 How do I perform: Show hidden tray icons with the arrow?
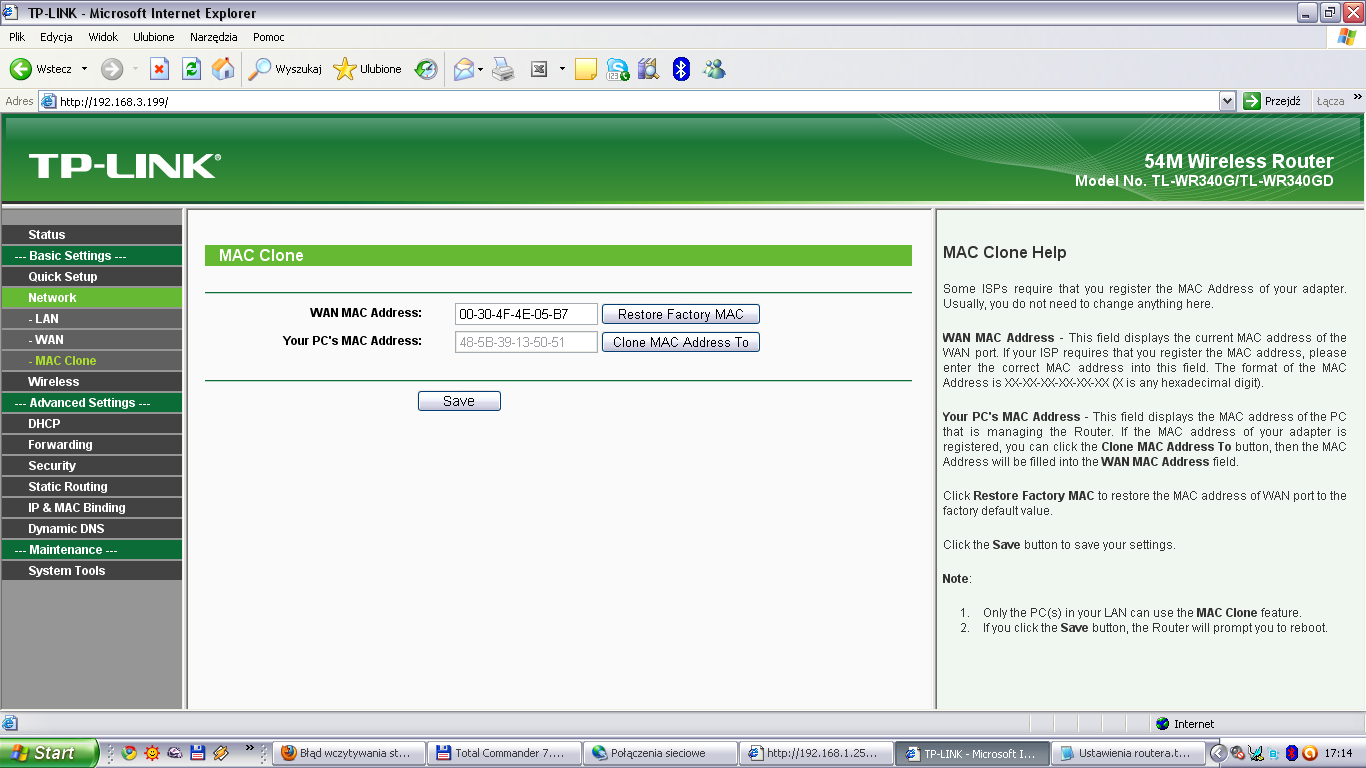pos(1217,753)
